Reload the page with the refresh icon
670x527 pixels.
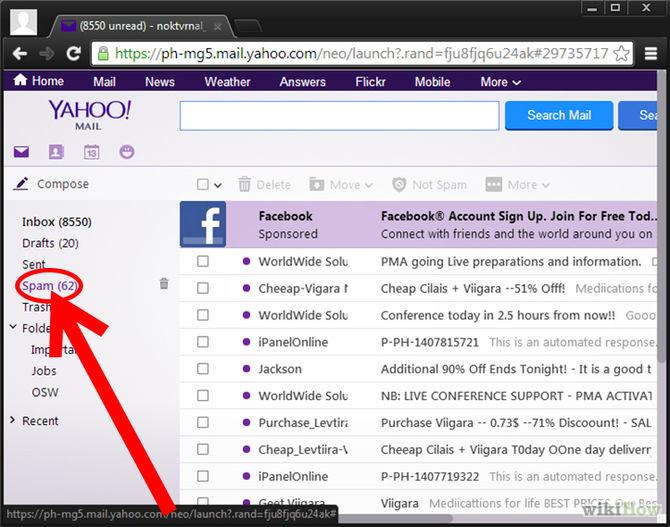(73, 53)
